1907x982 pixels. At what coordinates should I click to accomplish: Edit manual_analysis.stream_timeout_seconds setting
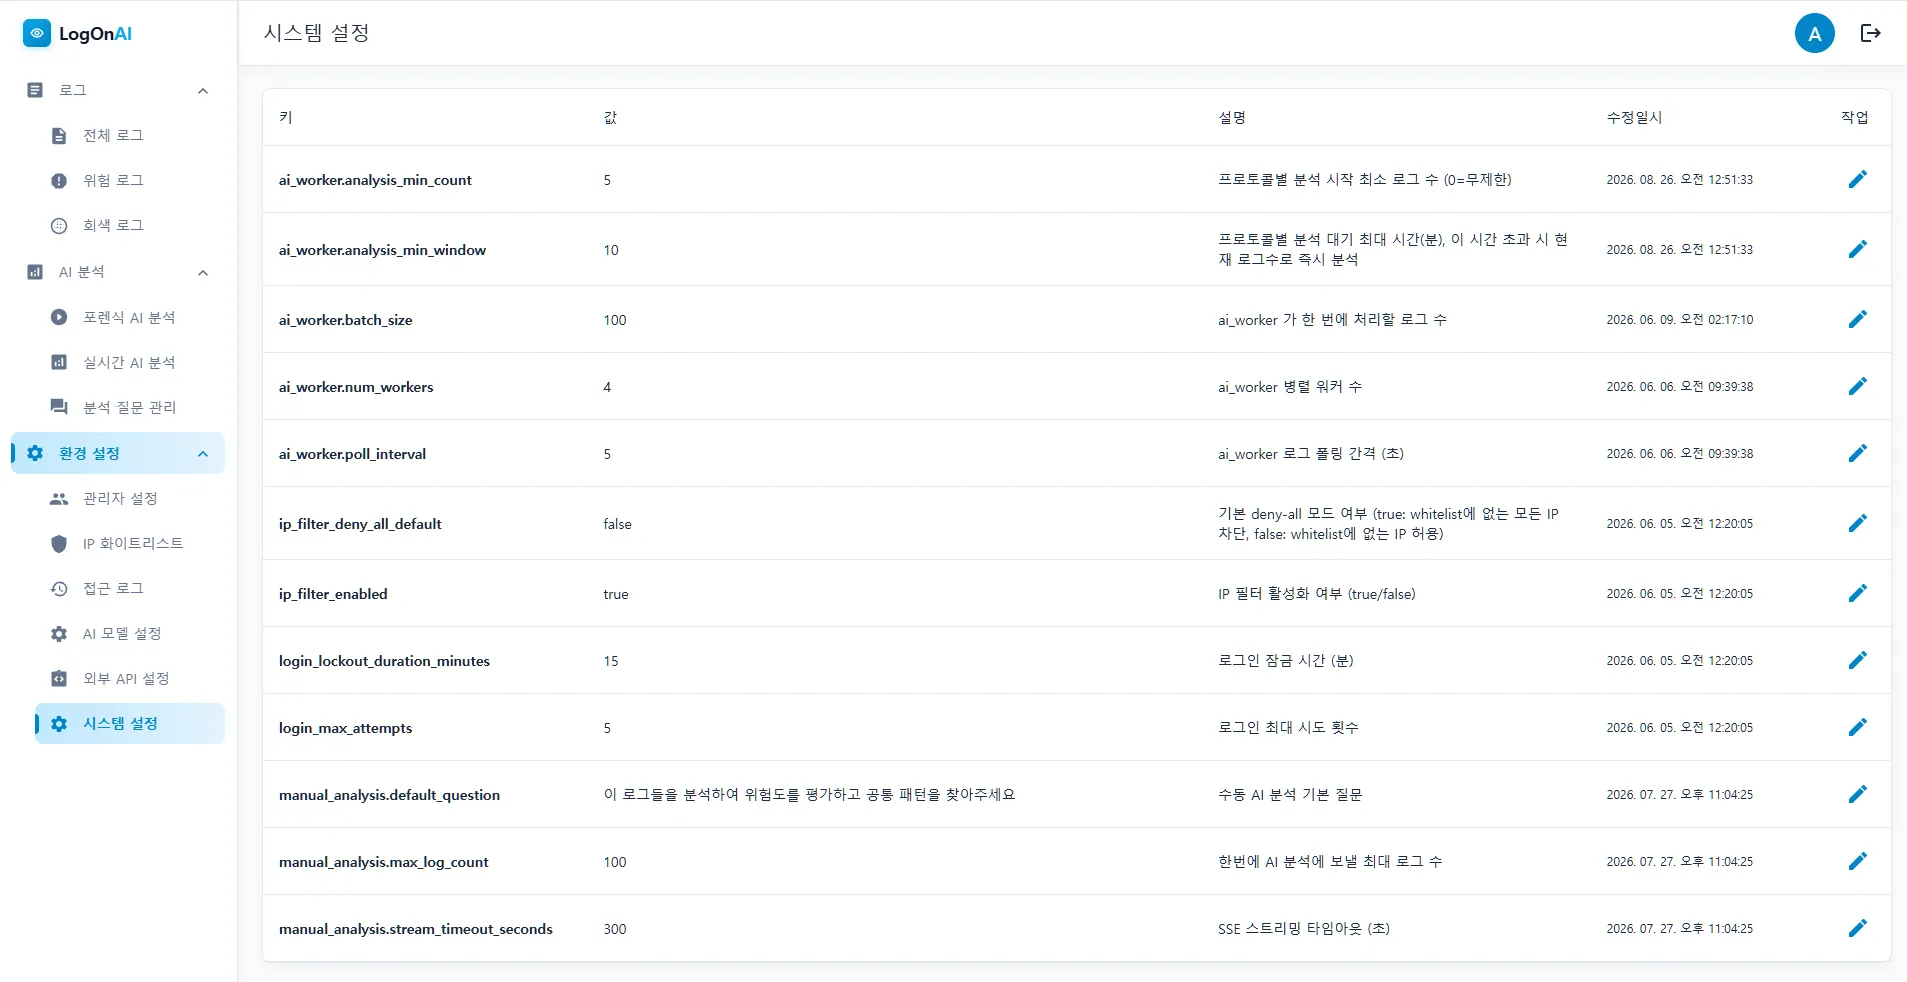1857,928
